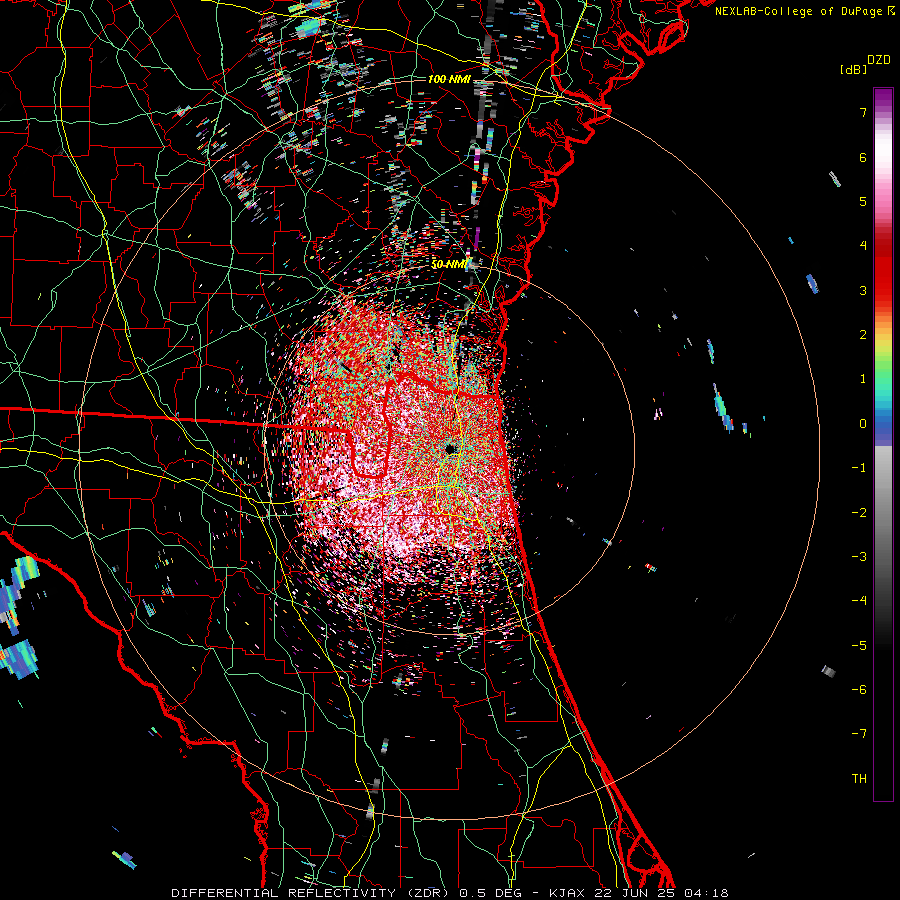This screenshot has height=900, width=900.
Task: Click the 0.5 DEG elevation text
Action: 491,893
